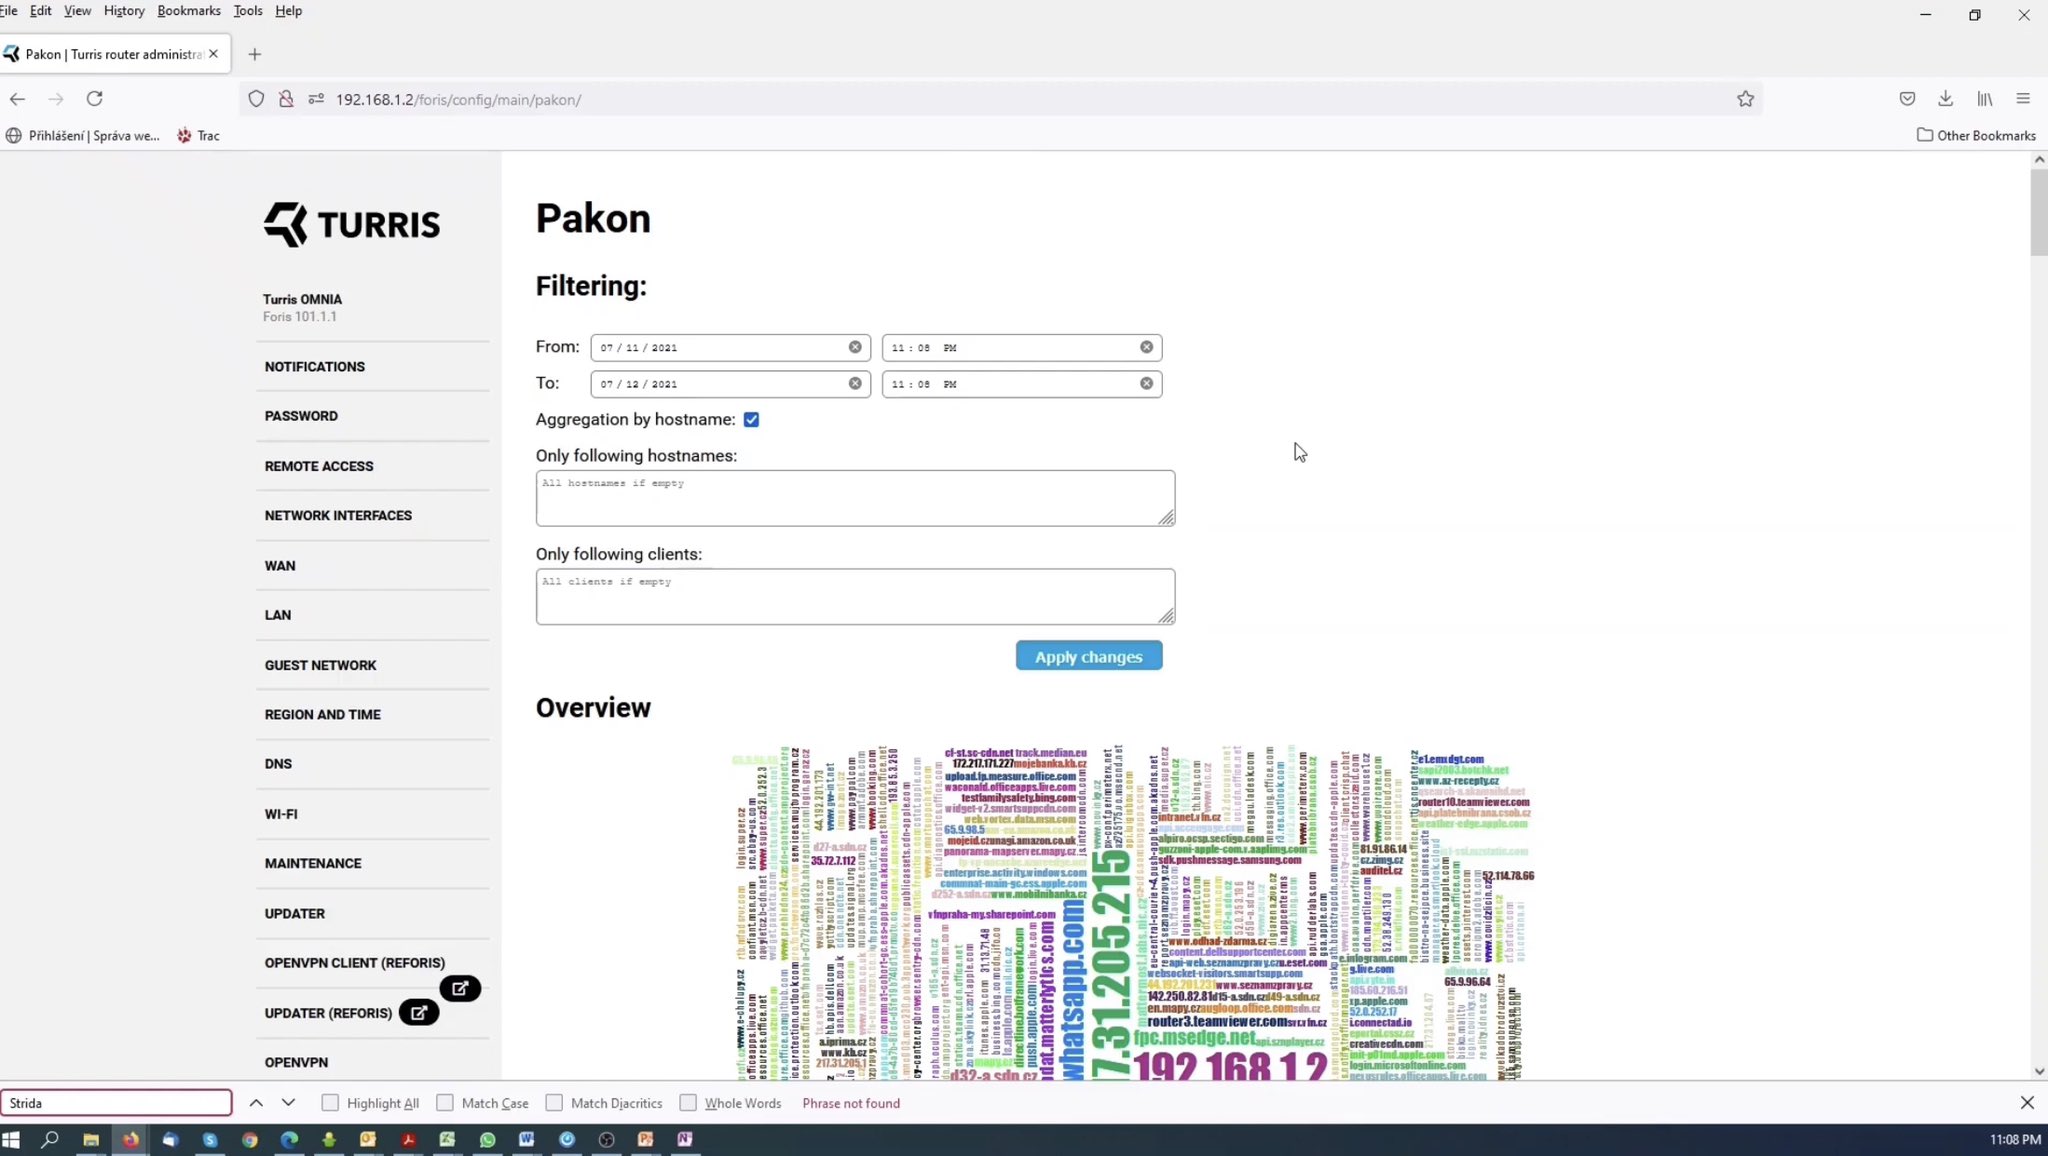Click the Only following hostnames text area
This screenshot has width=2048, height=1156.
coord(854,498)
